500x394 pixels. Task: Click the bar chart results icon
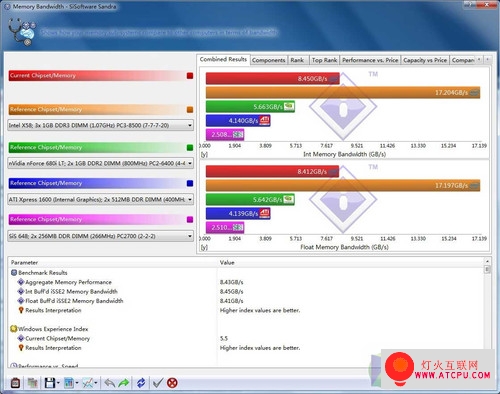tap(69, 383)
